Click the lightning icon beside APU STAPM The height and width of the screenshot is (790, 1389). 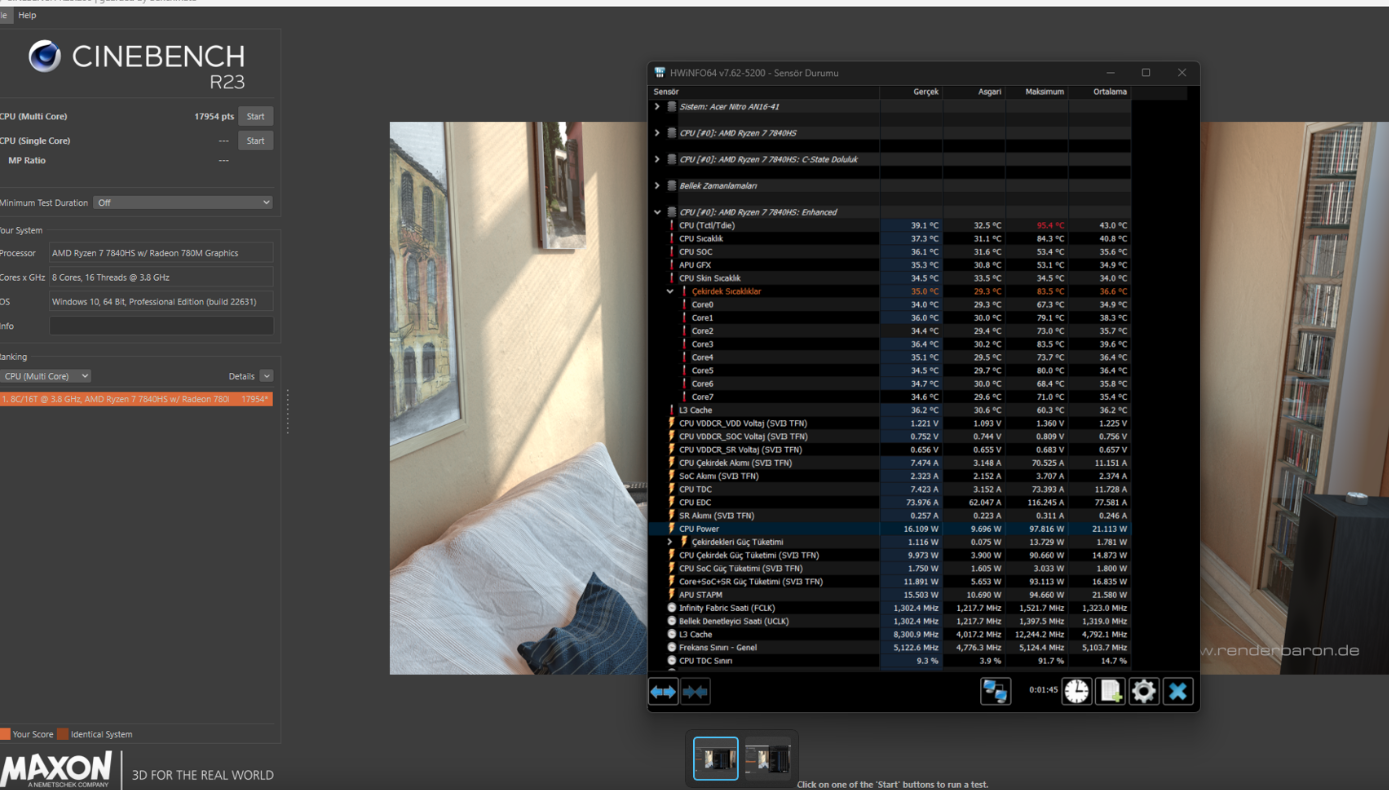(672, 595)
